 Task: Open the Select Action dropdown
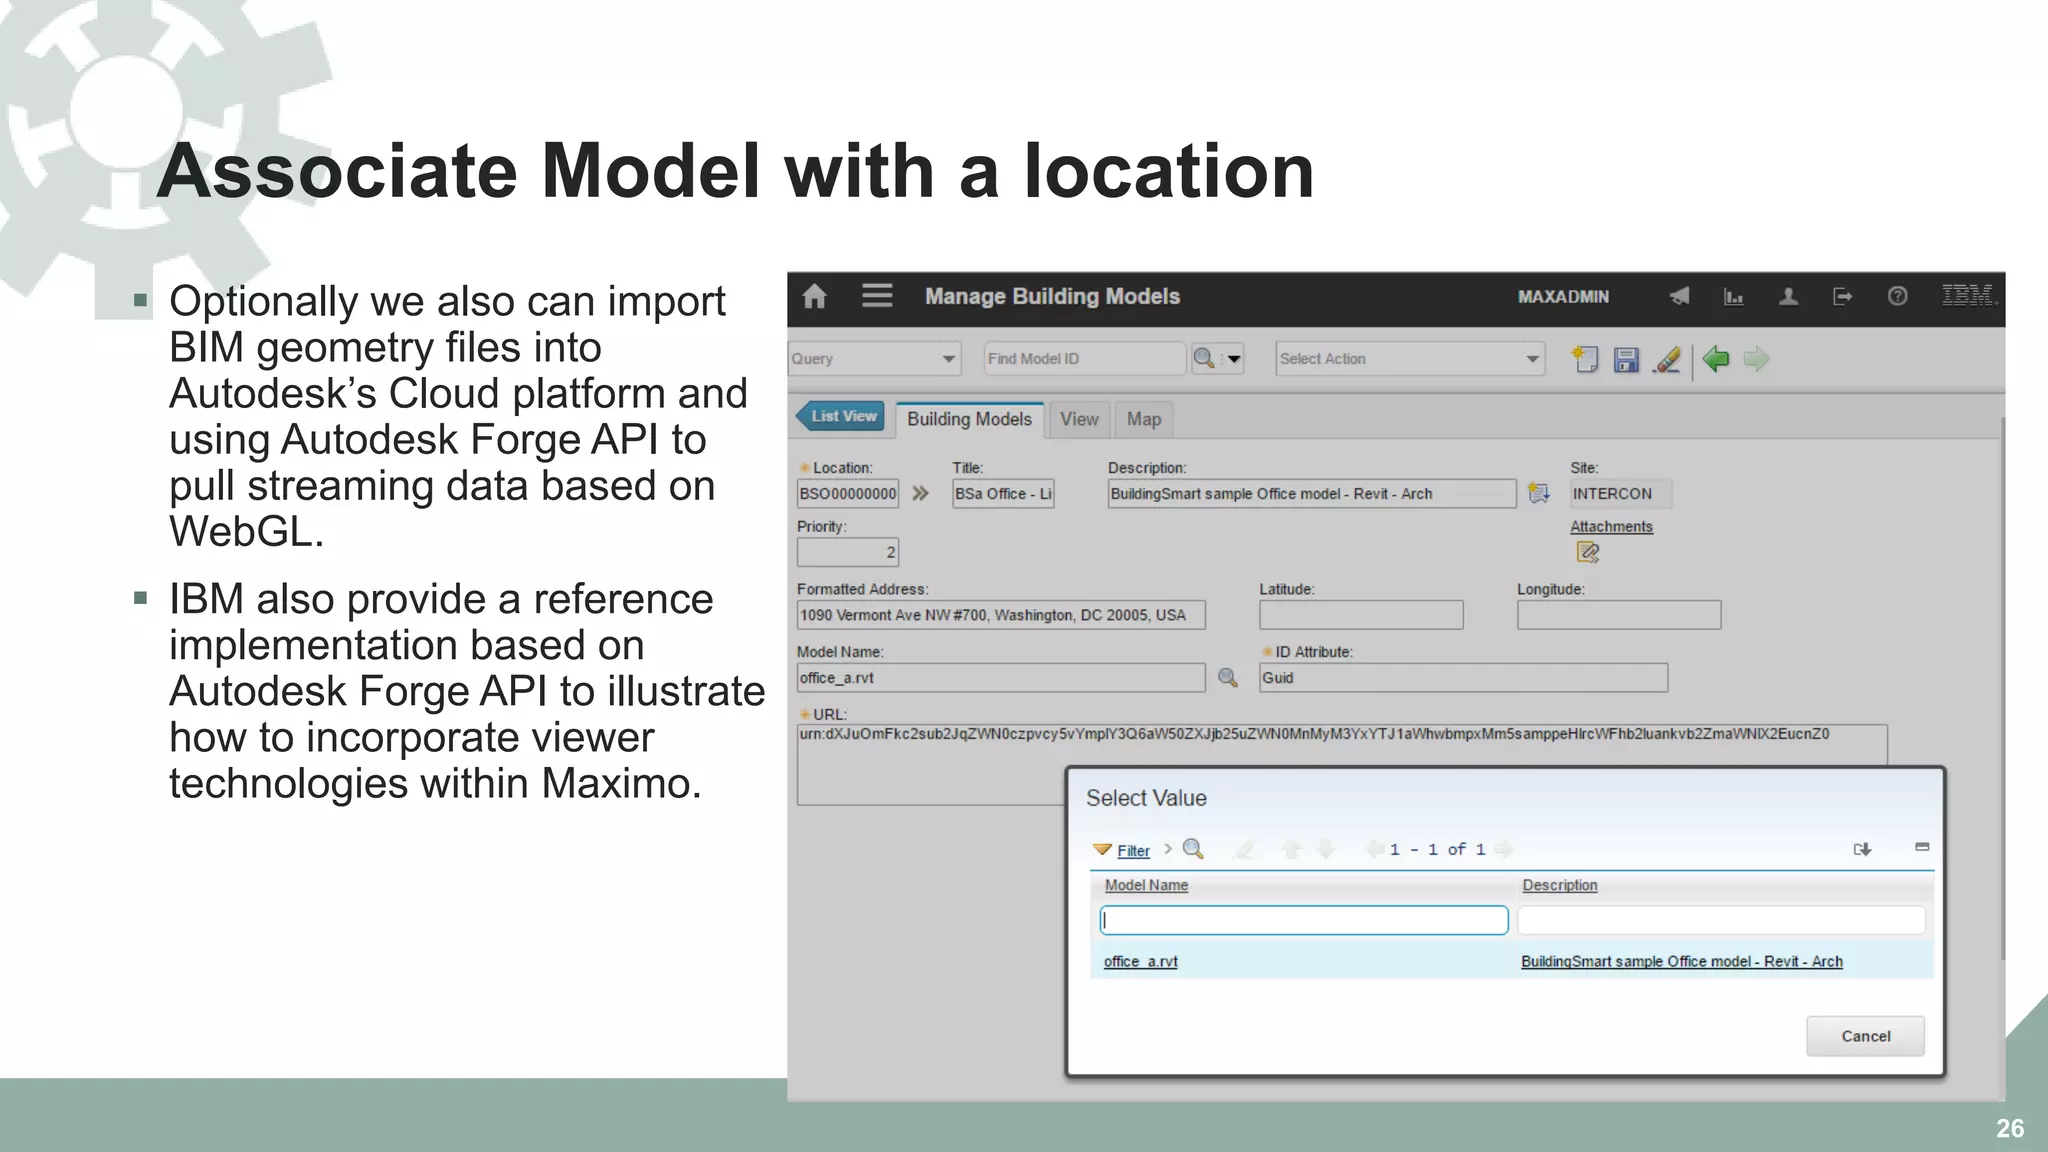click(x=1410, y=358)
